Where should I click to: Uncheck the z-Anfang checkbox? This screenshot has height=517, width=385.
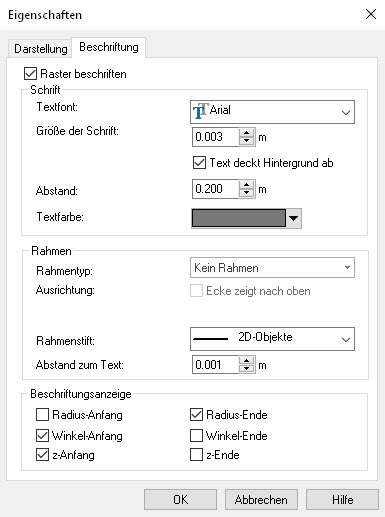(42, 455)
